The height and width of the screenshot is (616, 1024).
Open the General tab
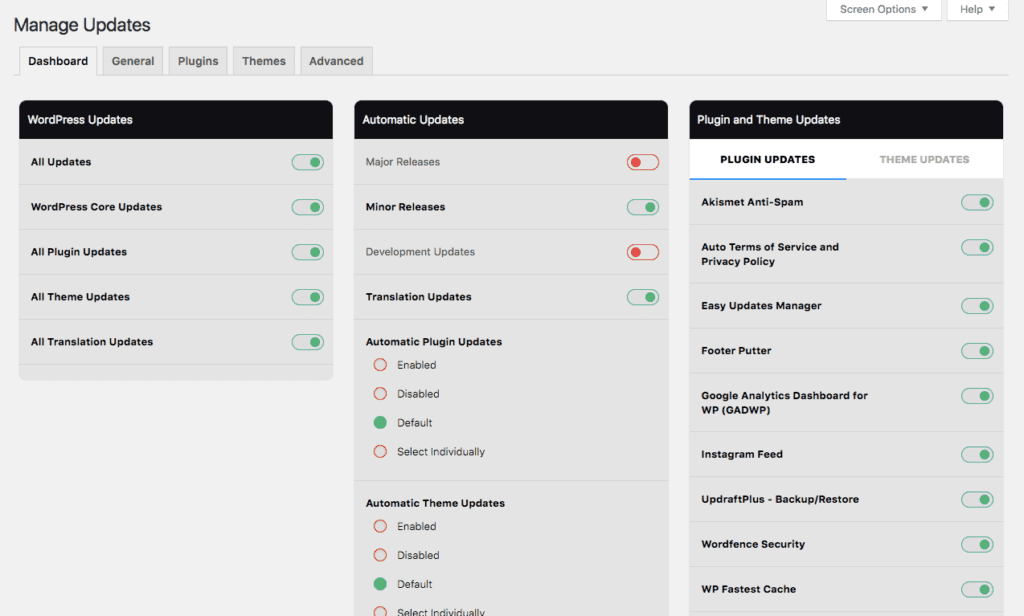tap(133, 61)
